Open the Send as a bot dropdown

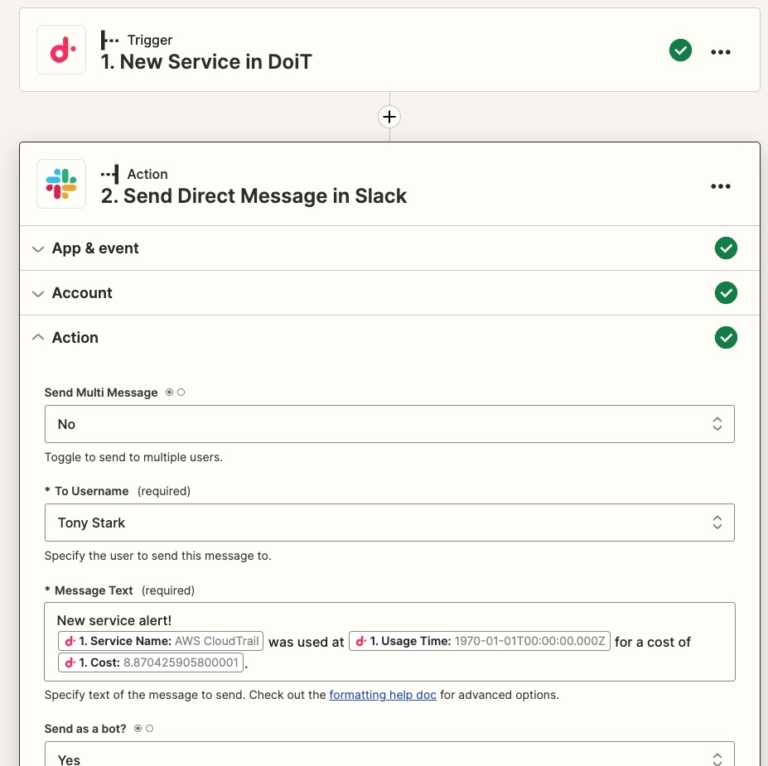[389, 754]
